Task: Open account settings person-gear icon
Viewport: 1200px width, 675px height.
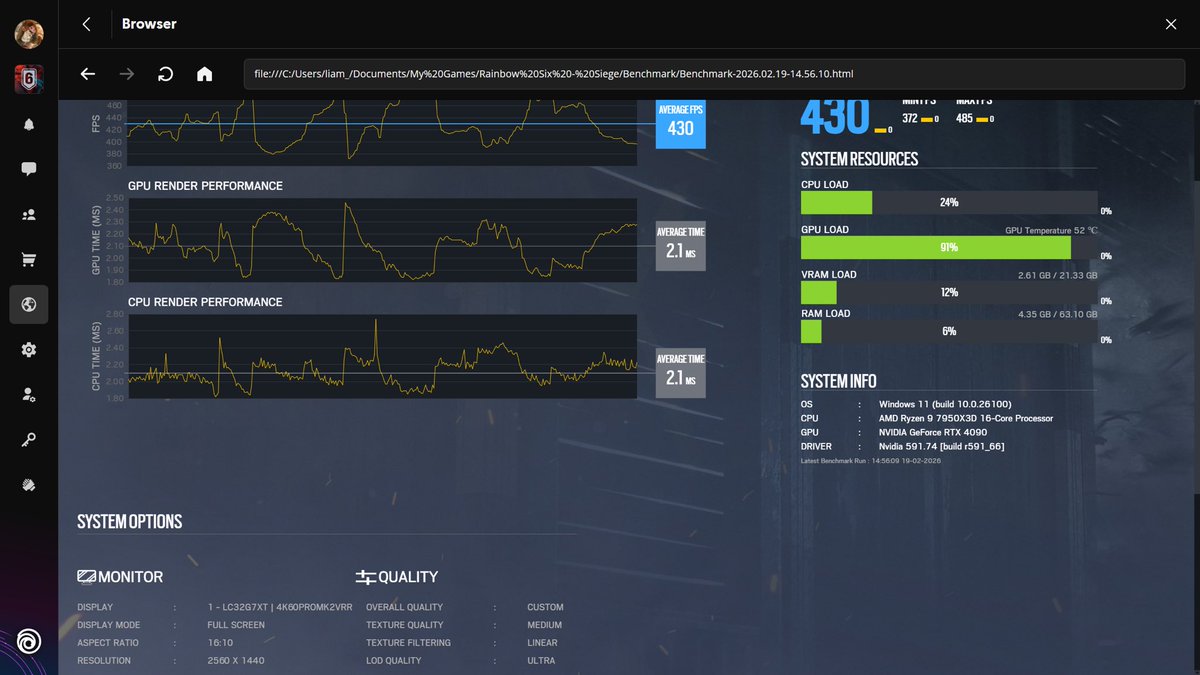Action: click(x=28, y=395)
